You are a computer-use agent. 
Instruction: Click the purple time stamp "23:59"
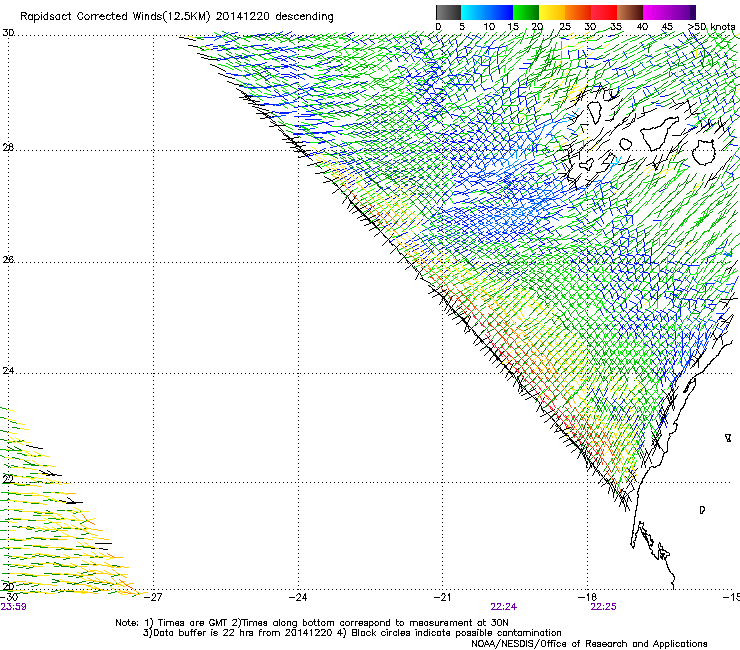tap(13, 607)
